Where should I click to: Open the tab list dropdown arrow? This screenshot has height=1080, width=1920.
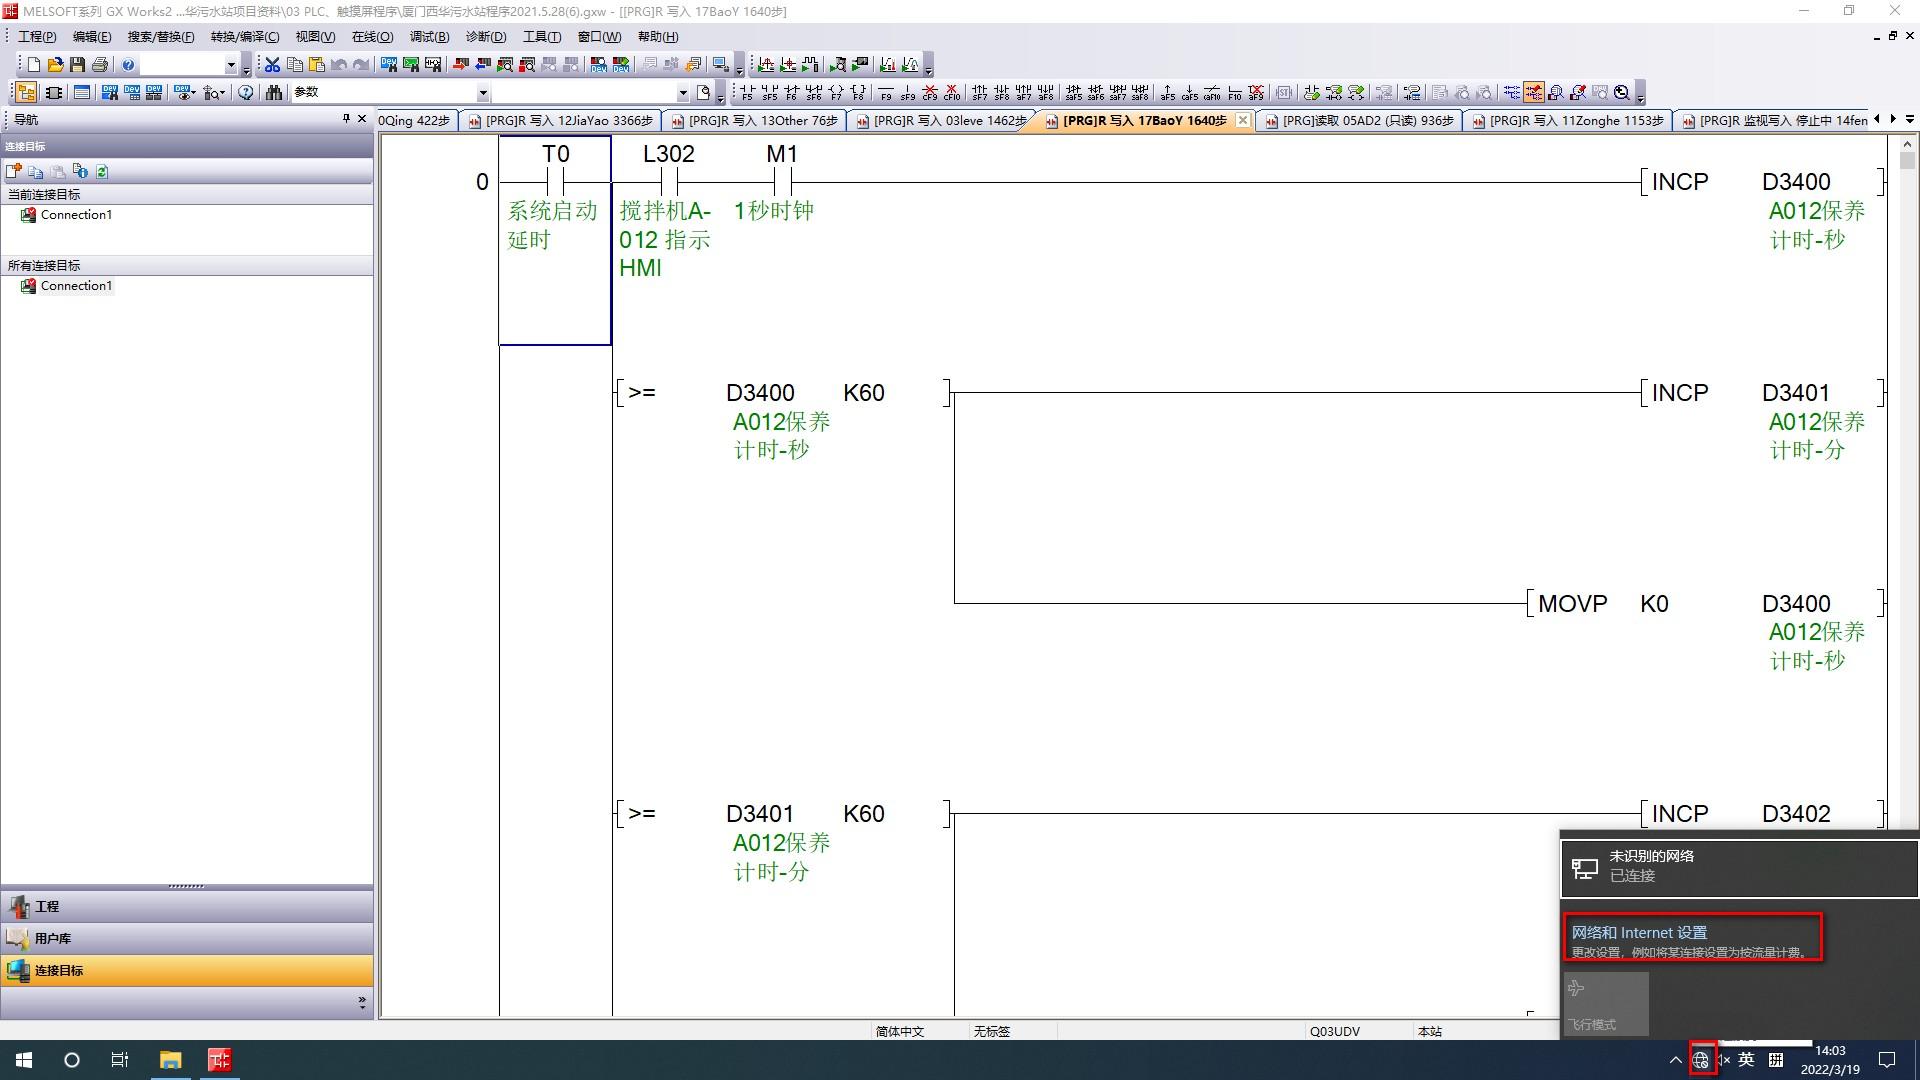point(1910,120)
